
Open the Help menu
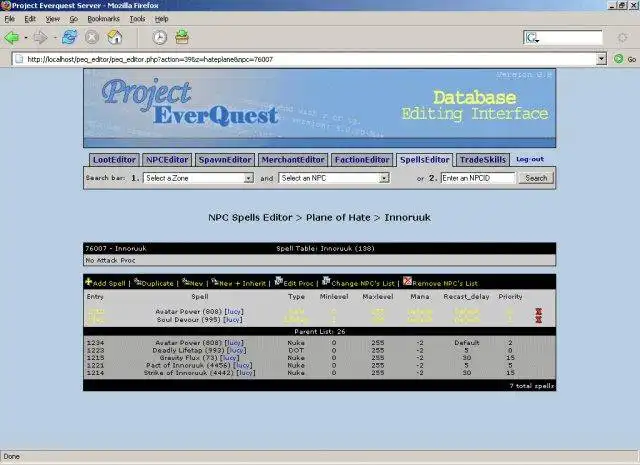tap(161, 19)
